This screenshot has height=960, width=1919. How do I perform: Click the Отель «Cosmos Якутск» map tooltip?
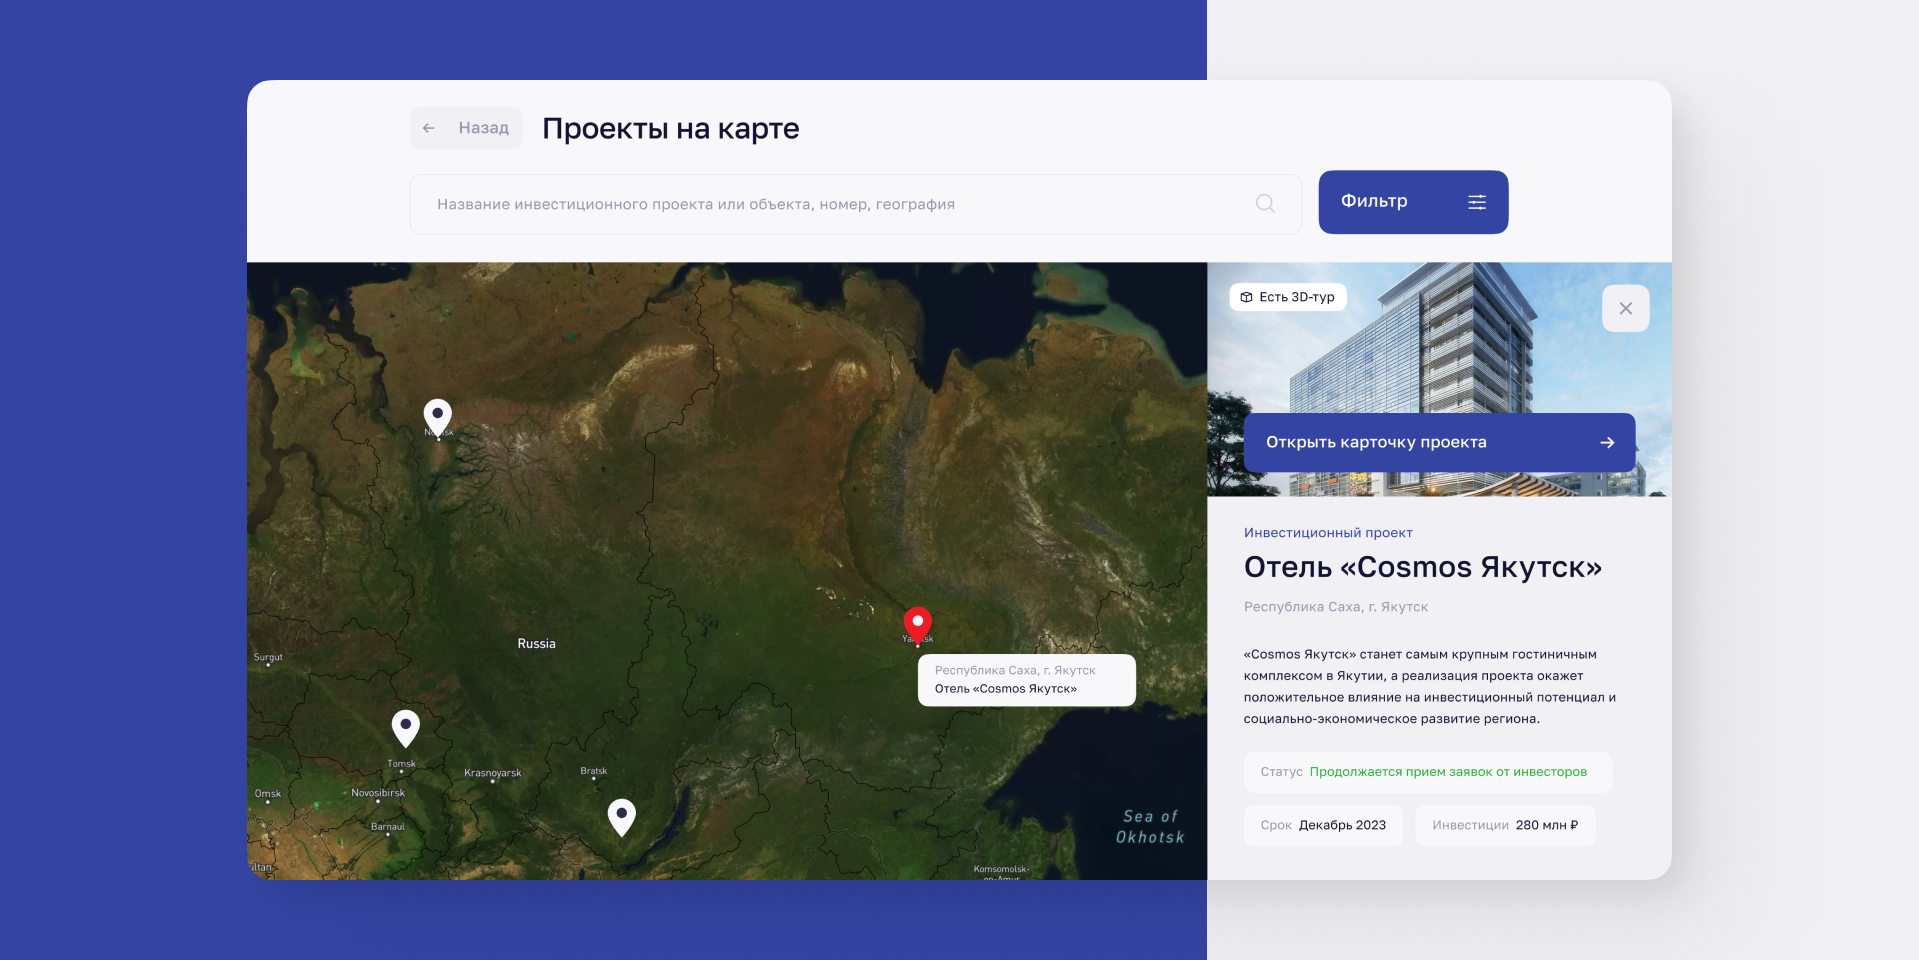pos(1027,680)
